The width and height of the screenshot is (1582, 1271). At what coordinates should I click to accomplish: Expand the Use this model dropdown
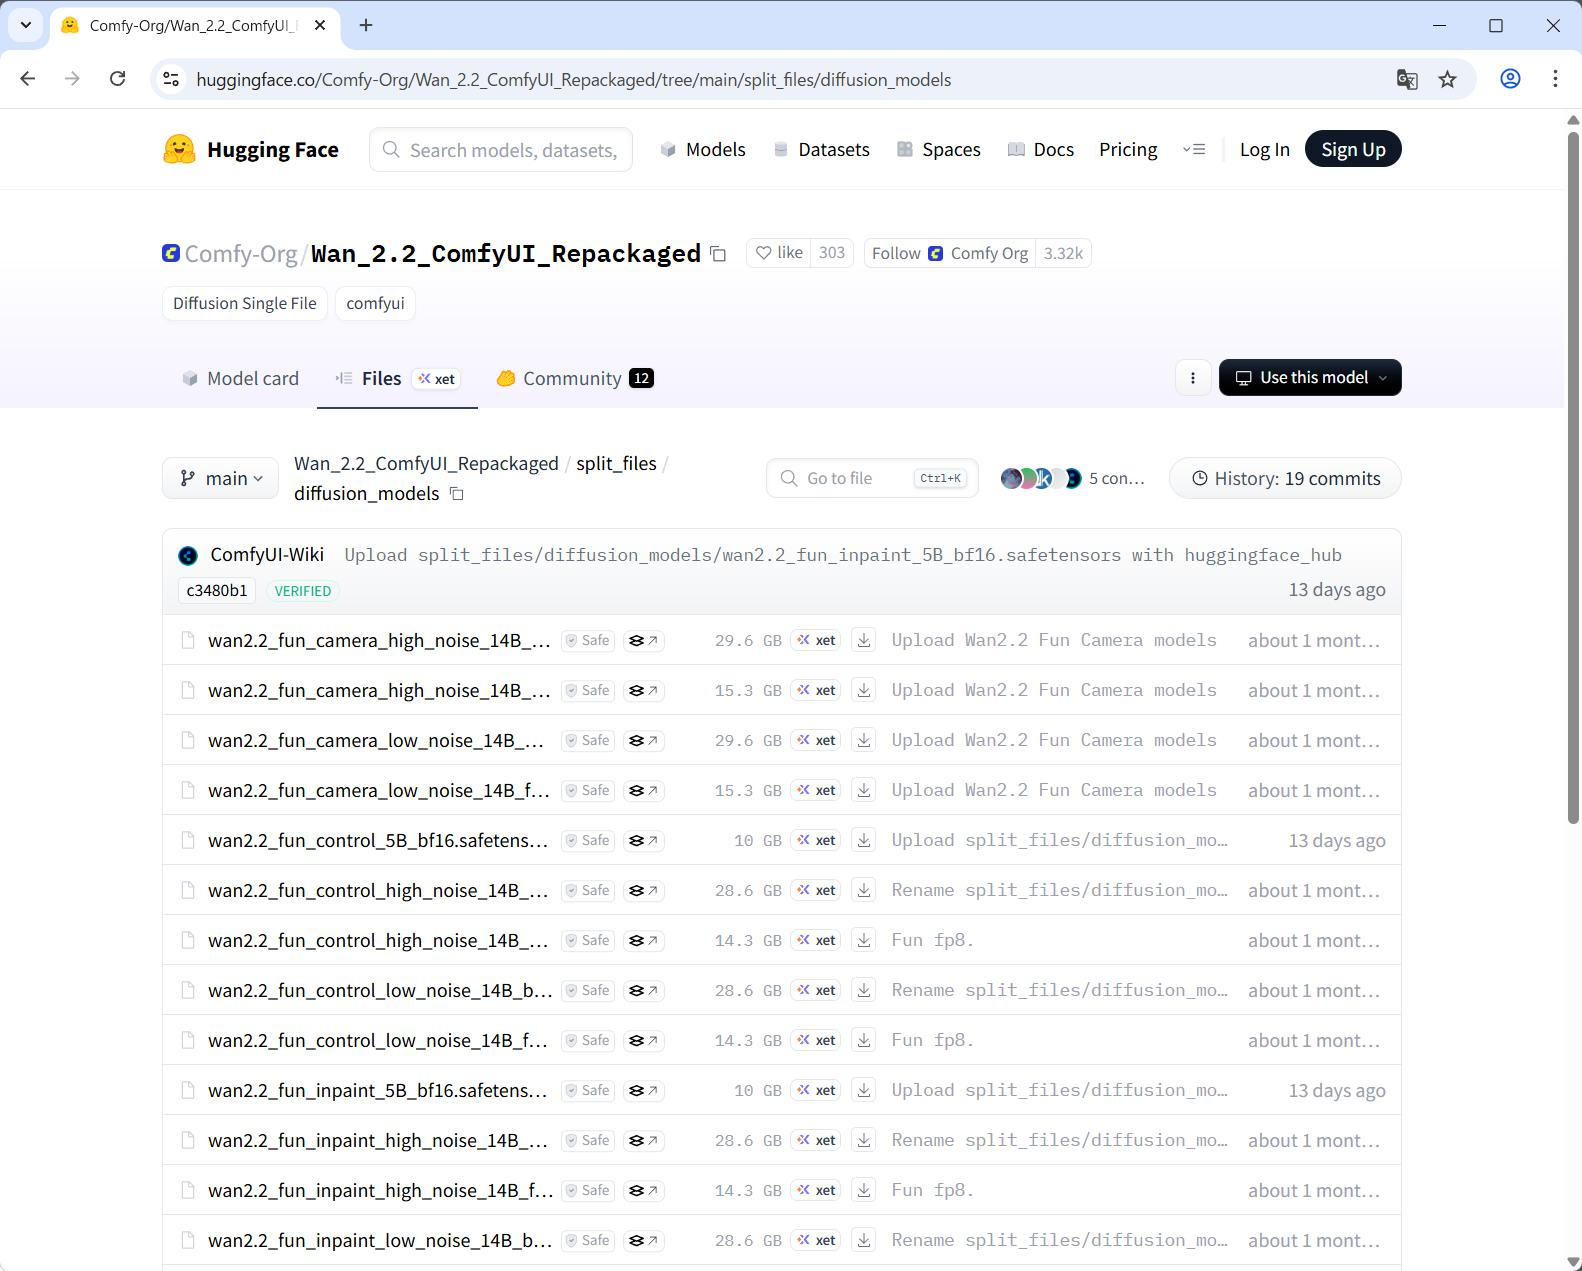click(x=1310, y=377)
